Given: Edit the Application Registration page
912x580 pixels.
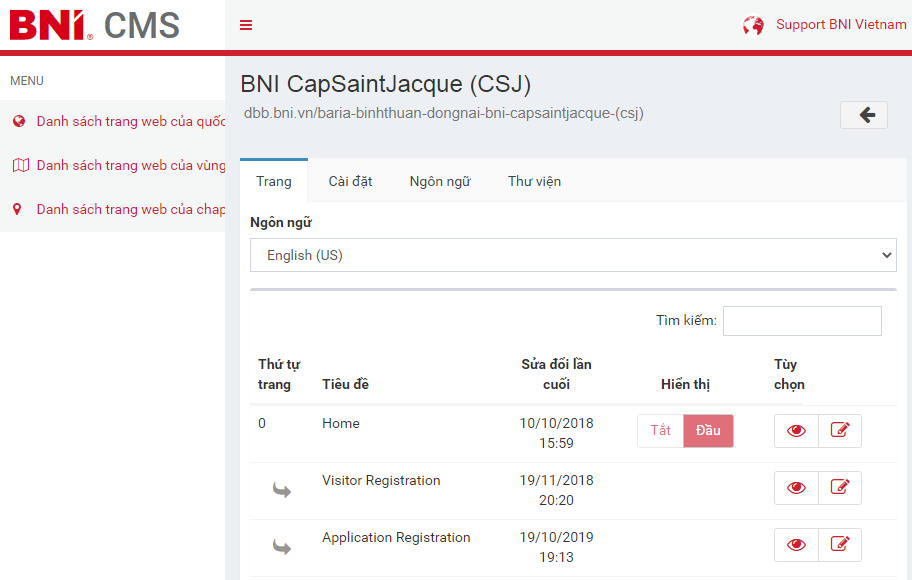Looking at the screenshot, I should [x=840, y=544].
